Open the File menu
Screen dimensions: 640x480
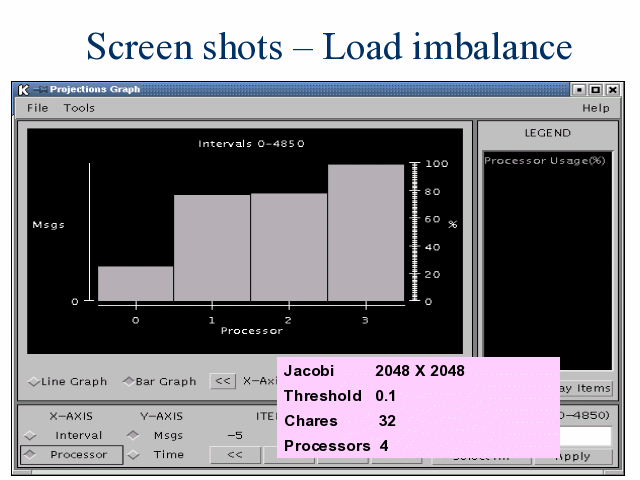37,107
